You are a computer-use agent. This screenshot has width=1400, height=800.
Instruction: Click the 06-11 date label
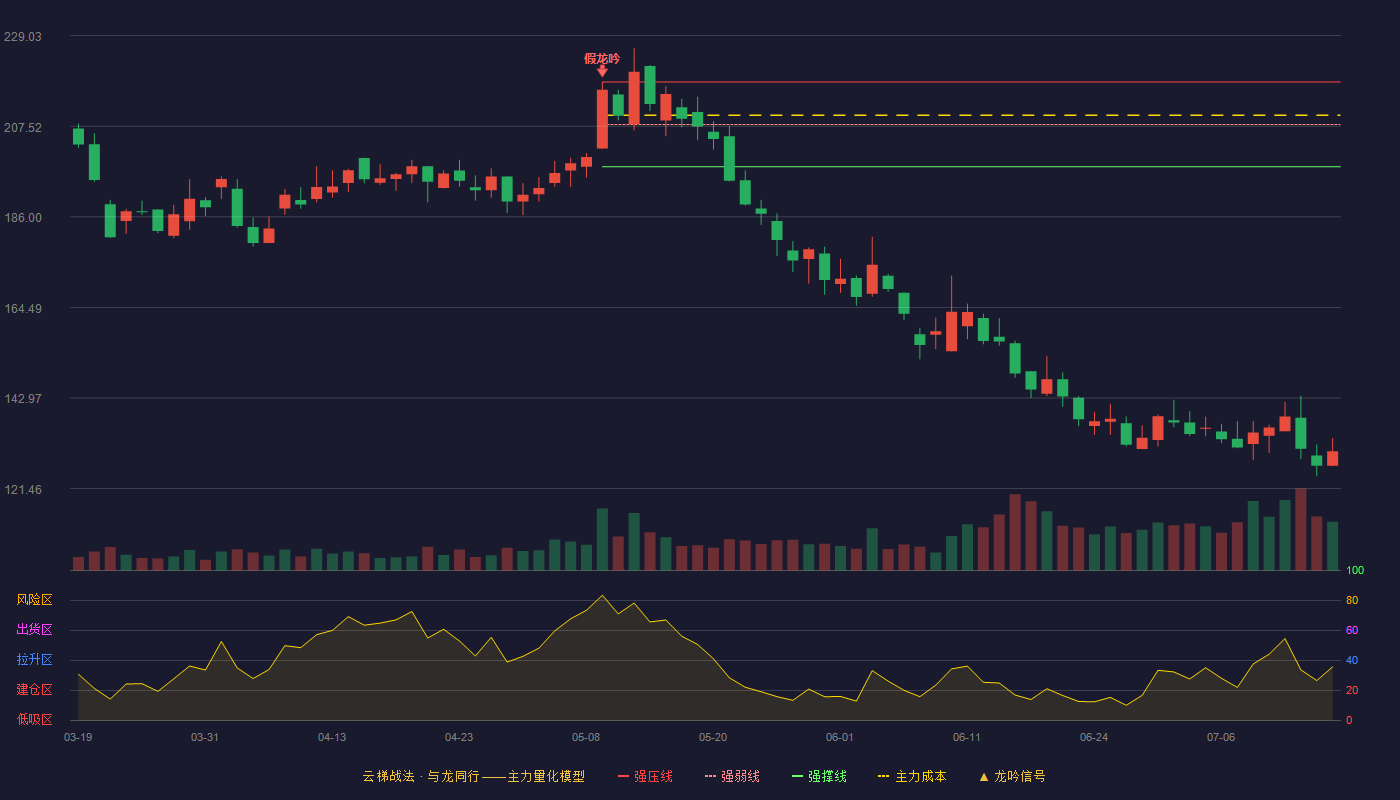[967, 737]
